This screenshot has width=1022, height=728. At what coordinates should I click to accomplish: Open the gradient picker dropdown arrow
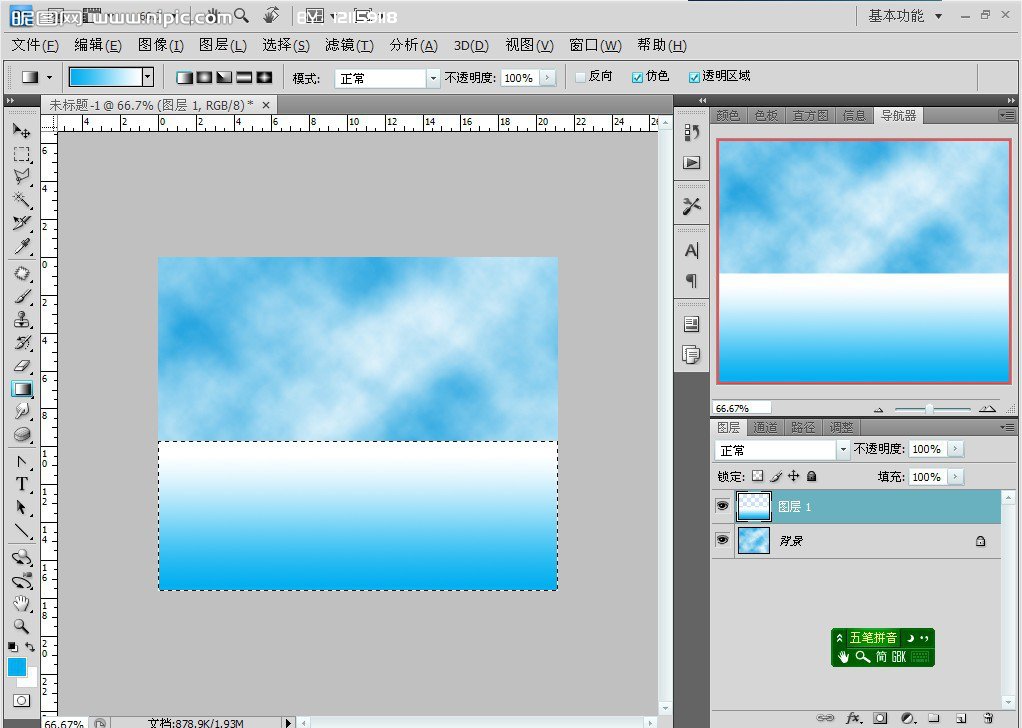click(148, 77)
